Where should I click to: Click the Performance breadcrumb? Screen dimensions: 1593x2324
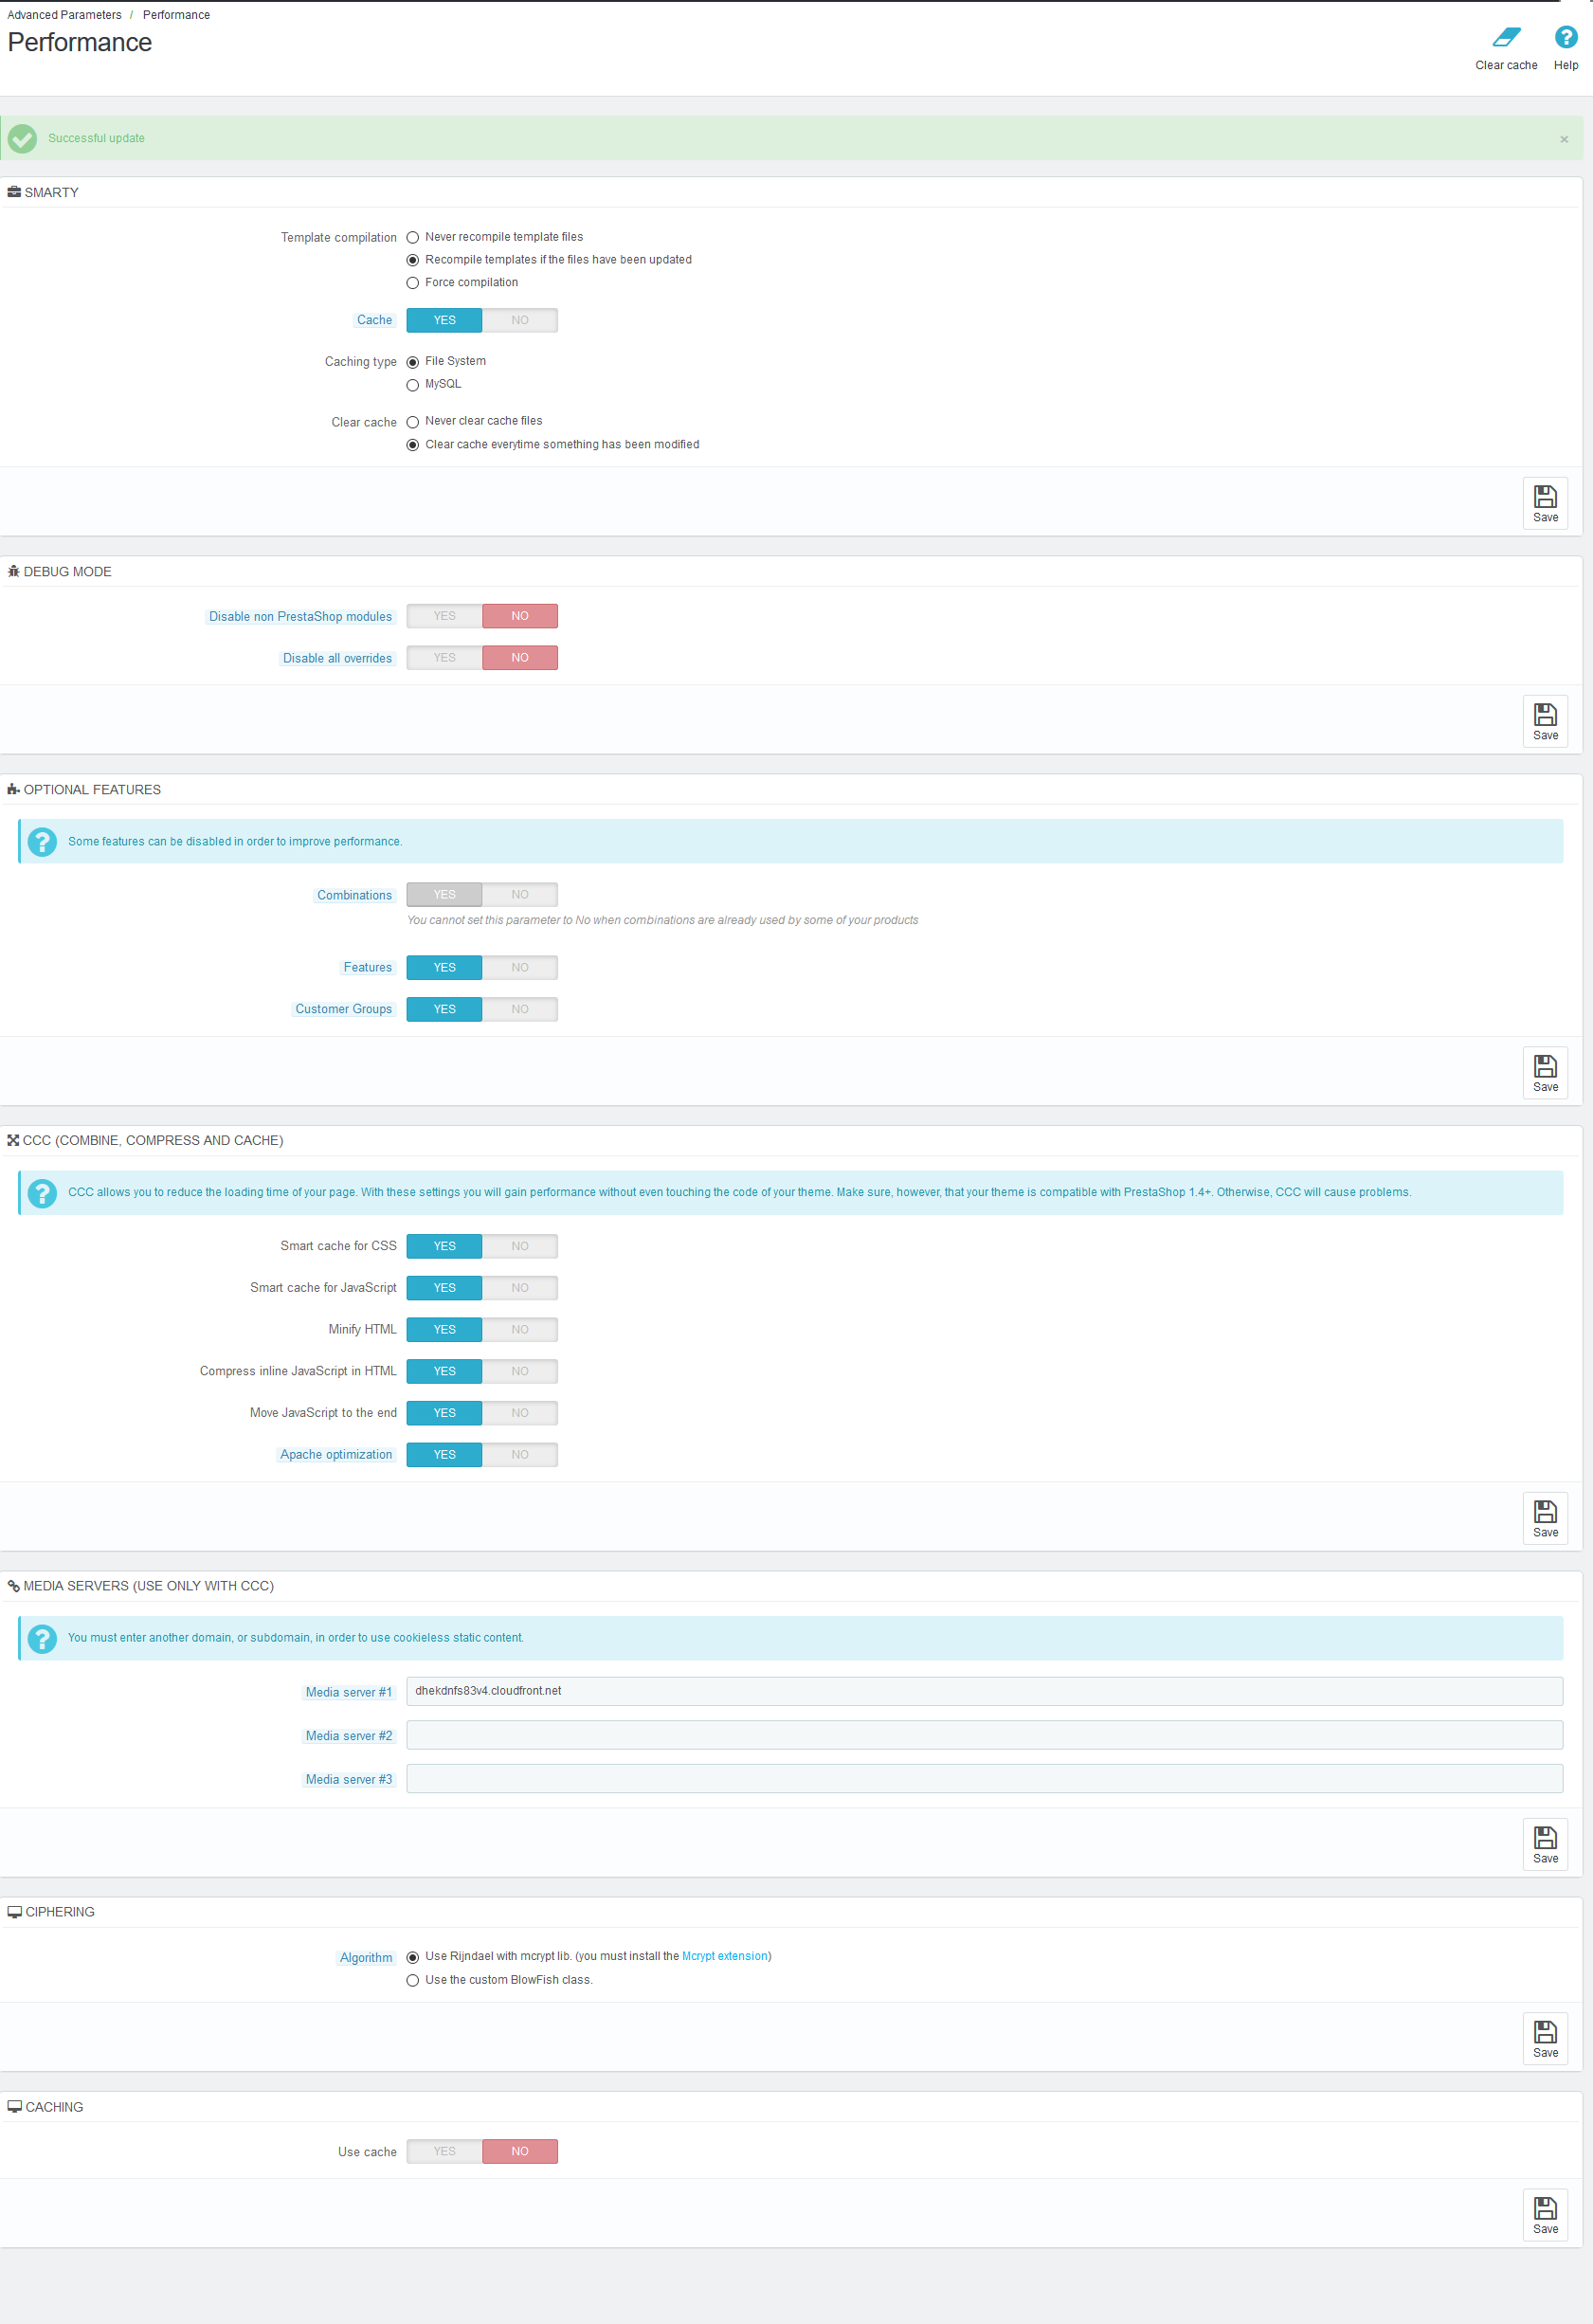pos(176,15)
